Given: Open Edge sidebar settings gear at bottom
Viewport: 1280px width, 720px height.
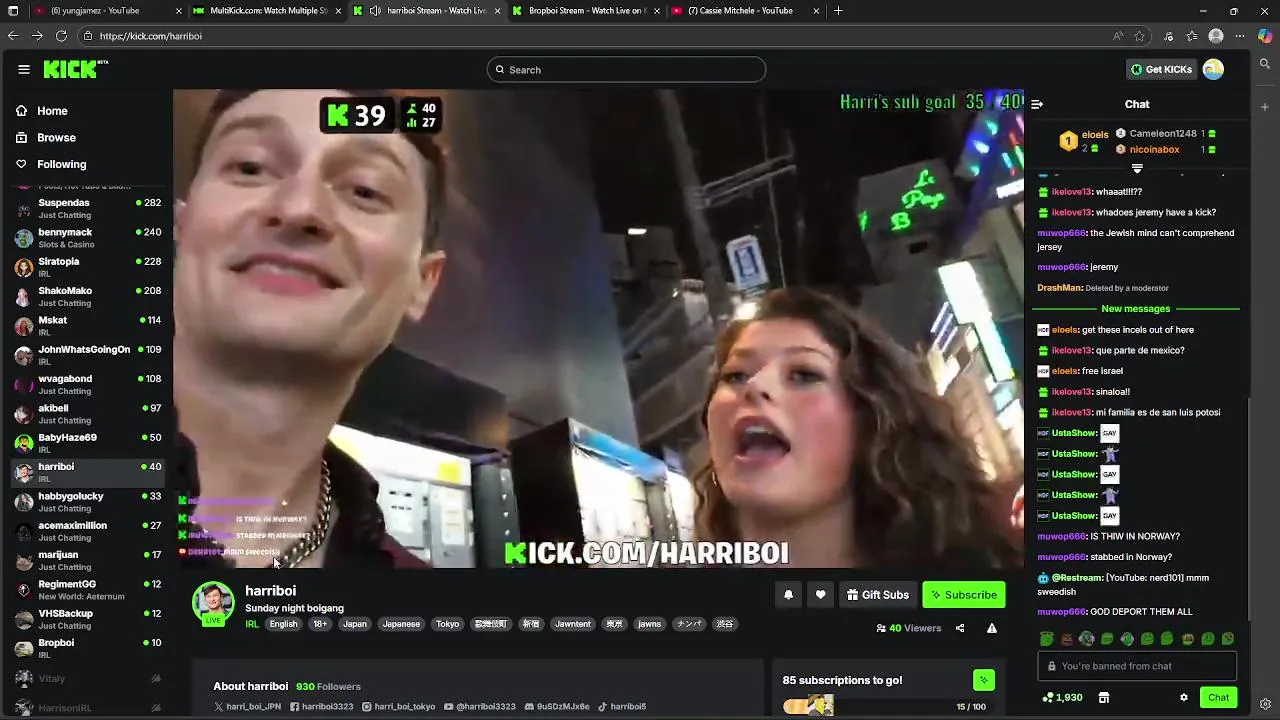Looking at the screenshot, I should coord(1265,704).
